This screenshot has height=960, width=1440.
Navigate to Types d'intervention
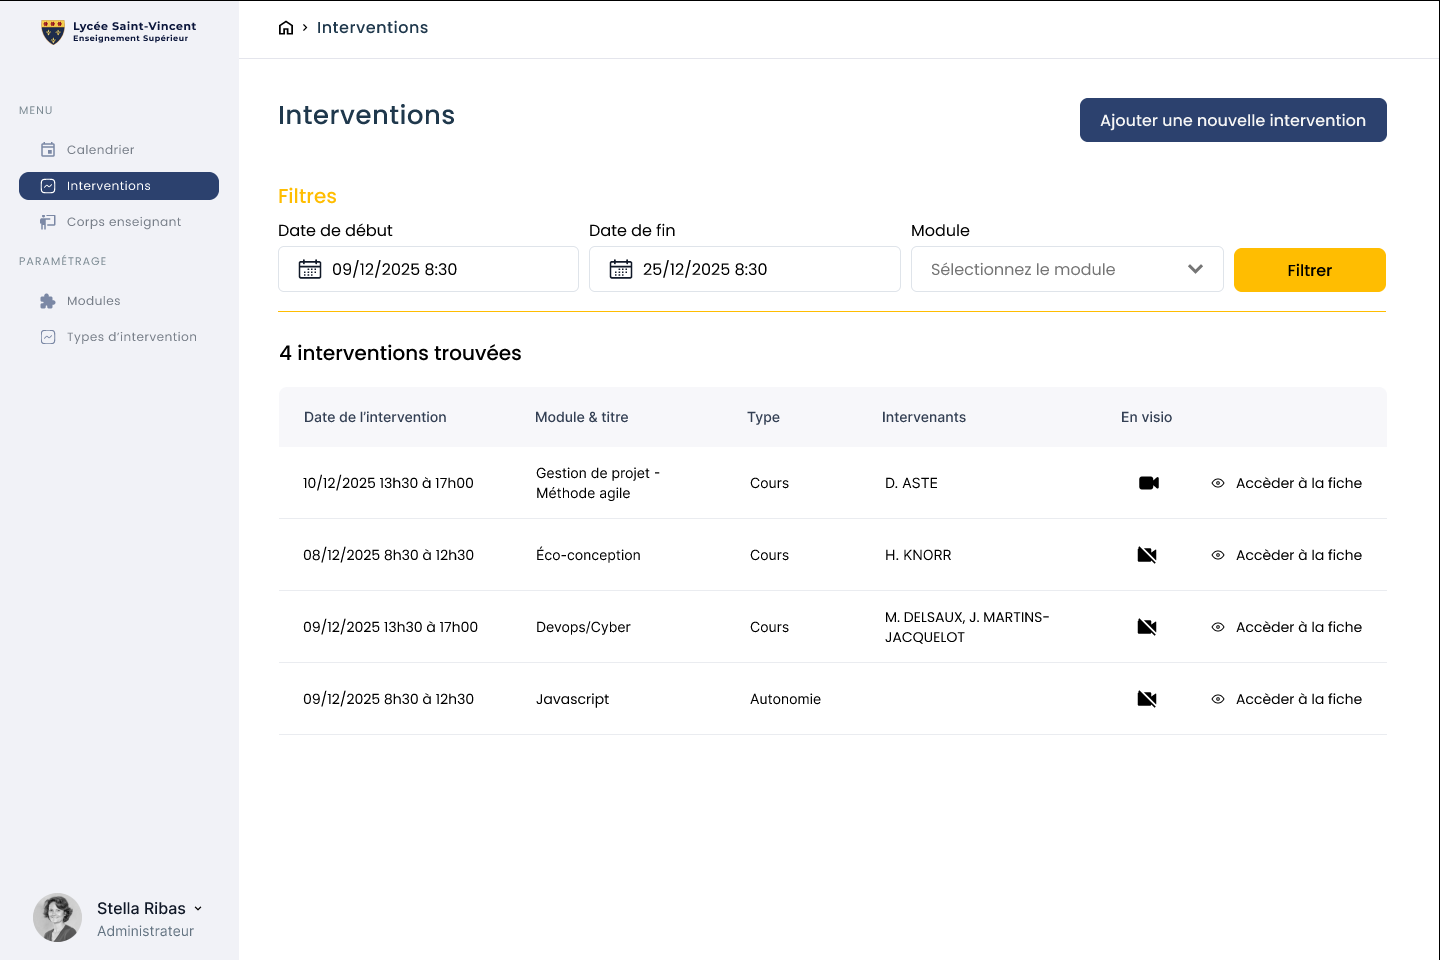pyautogui.click(x=131, y=337)
